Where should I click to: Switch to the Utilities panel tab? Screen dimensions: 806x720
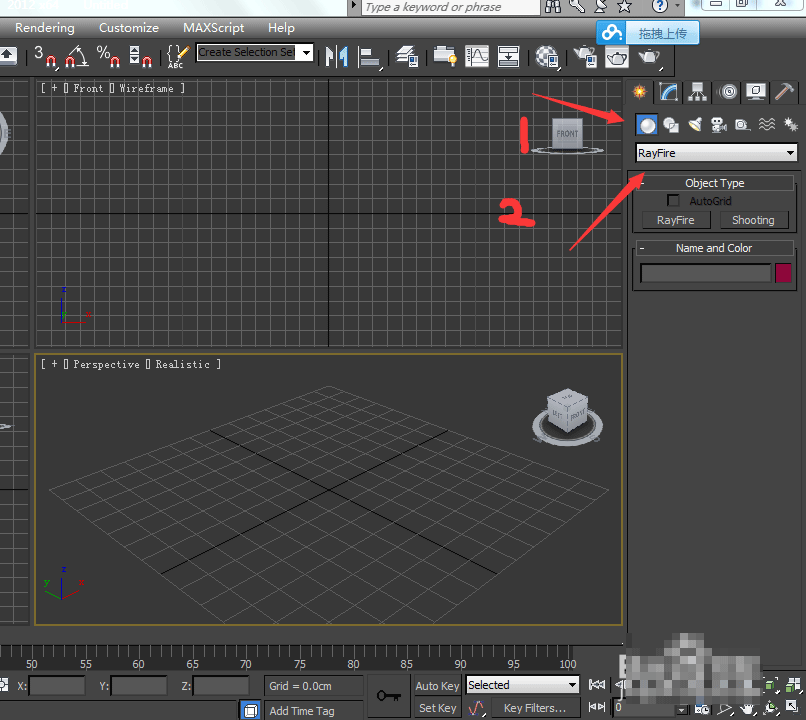[x=784, y=92]
